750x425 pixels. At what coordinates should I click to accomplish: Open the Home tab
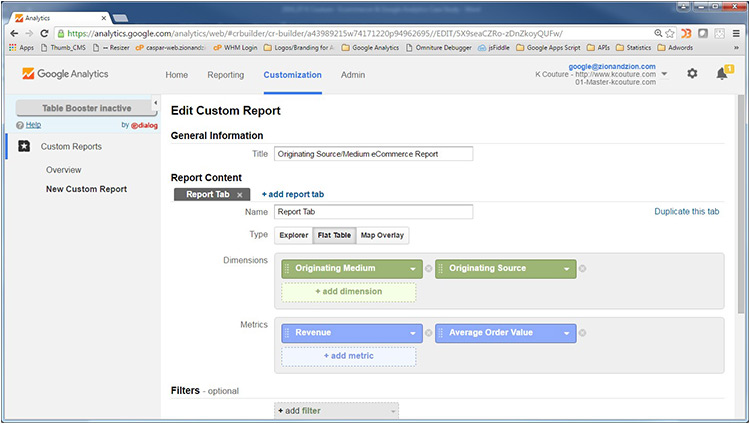pos(176,75)
